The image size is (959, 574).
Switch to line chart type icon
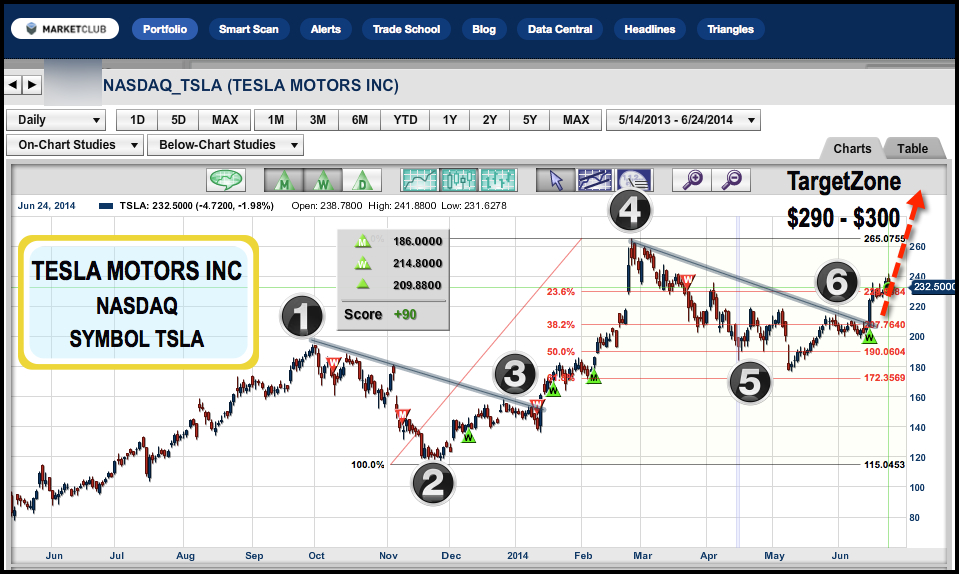[419, 180]
